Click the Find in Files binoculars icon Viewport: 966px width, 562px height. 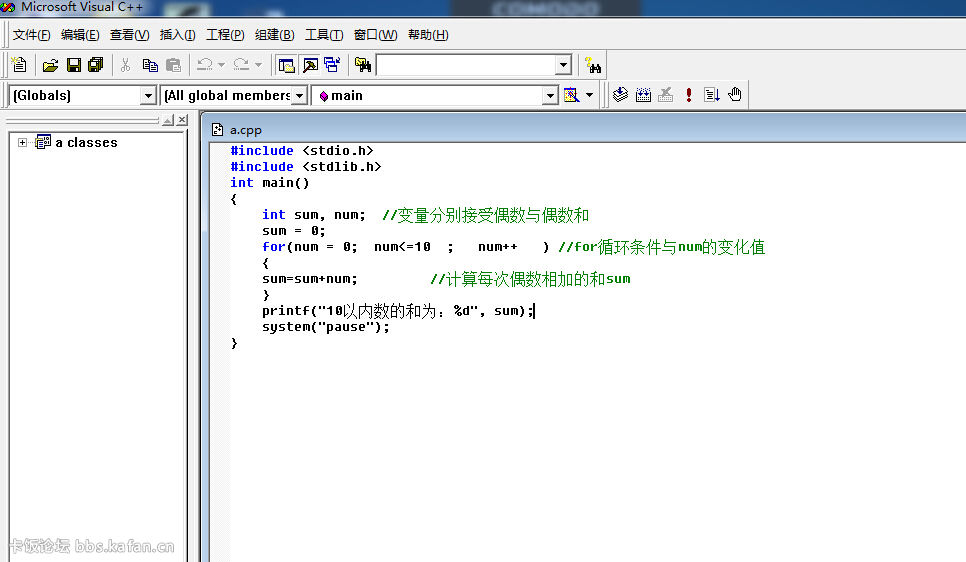click(x=363, y=65)
